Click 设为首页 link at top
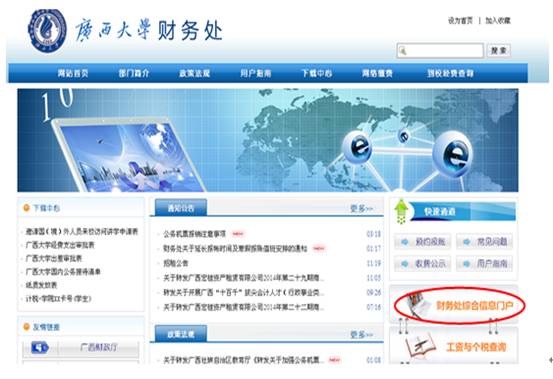 click(x=460, y=21)
